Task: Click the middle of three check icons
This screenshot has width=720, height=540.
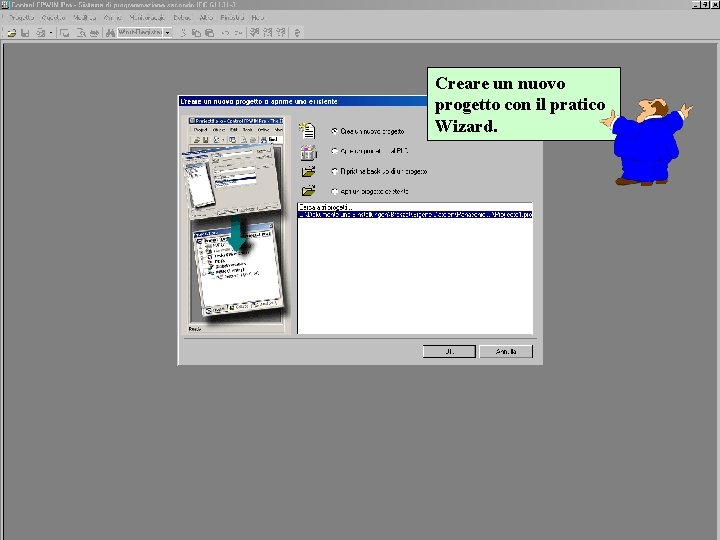Action: tap(268, 33)
